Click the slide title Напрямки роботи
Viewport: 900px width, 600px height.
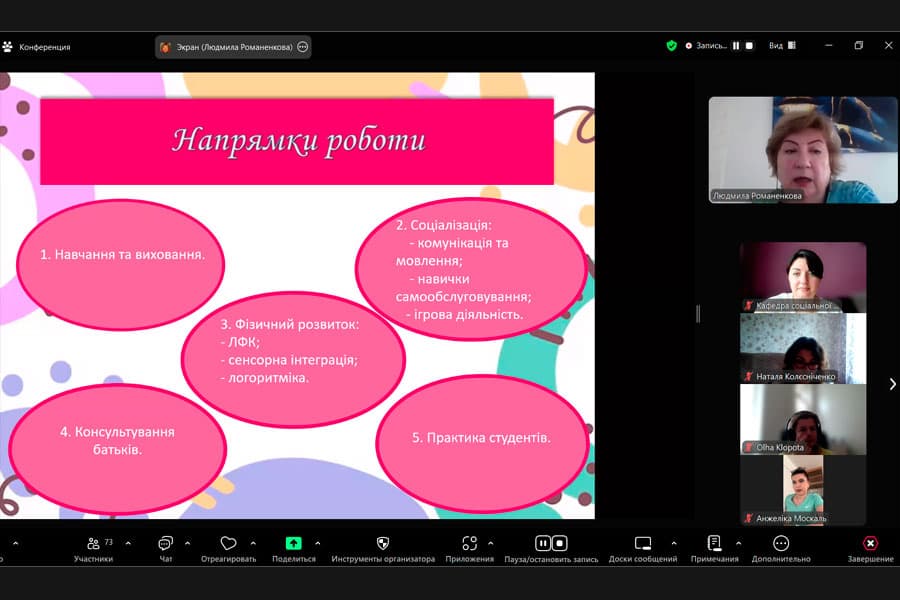click(x=298, y=141)
